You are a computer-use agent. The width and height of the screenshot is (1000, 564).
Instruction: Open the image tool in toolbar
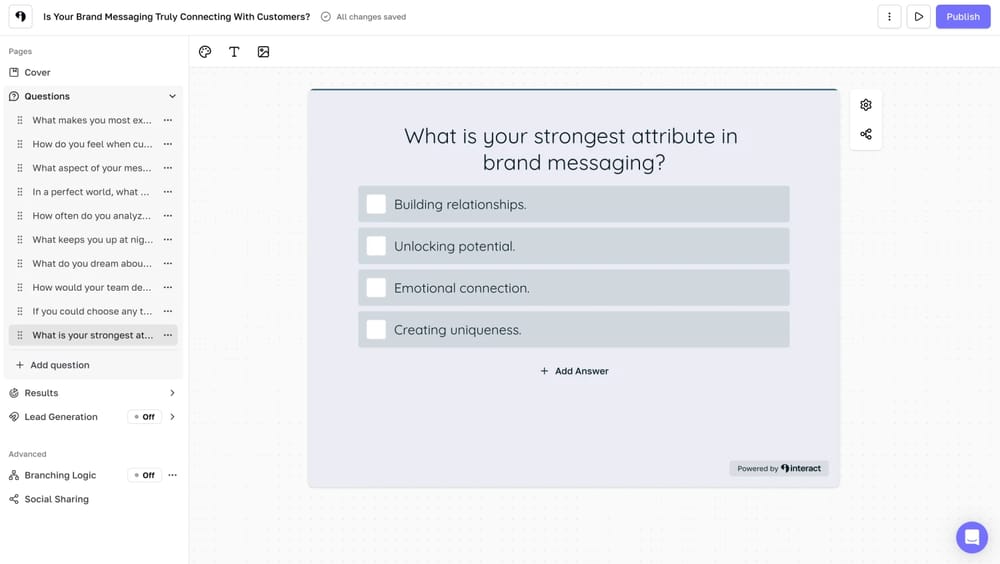[x=263, y=52]
